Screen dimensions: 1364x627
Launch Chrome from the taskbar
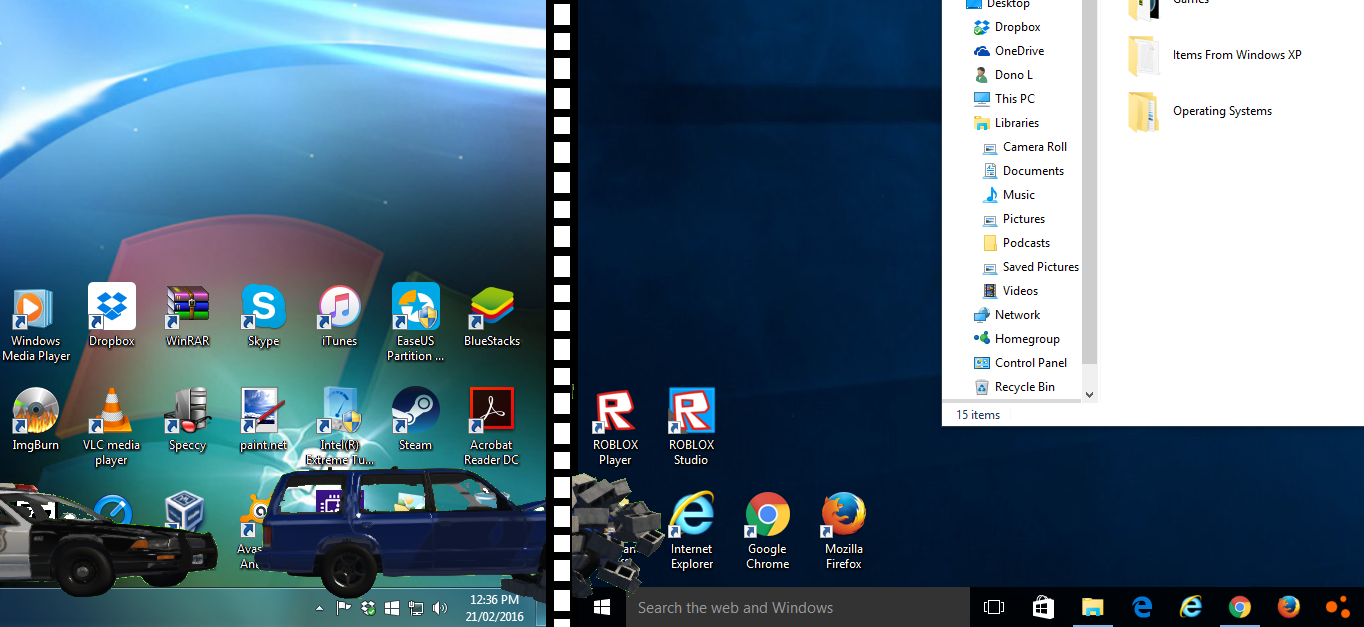1239,607
